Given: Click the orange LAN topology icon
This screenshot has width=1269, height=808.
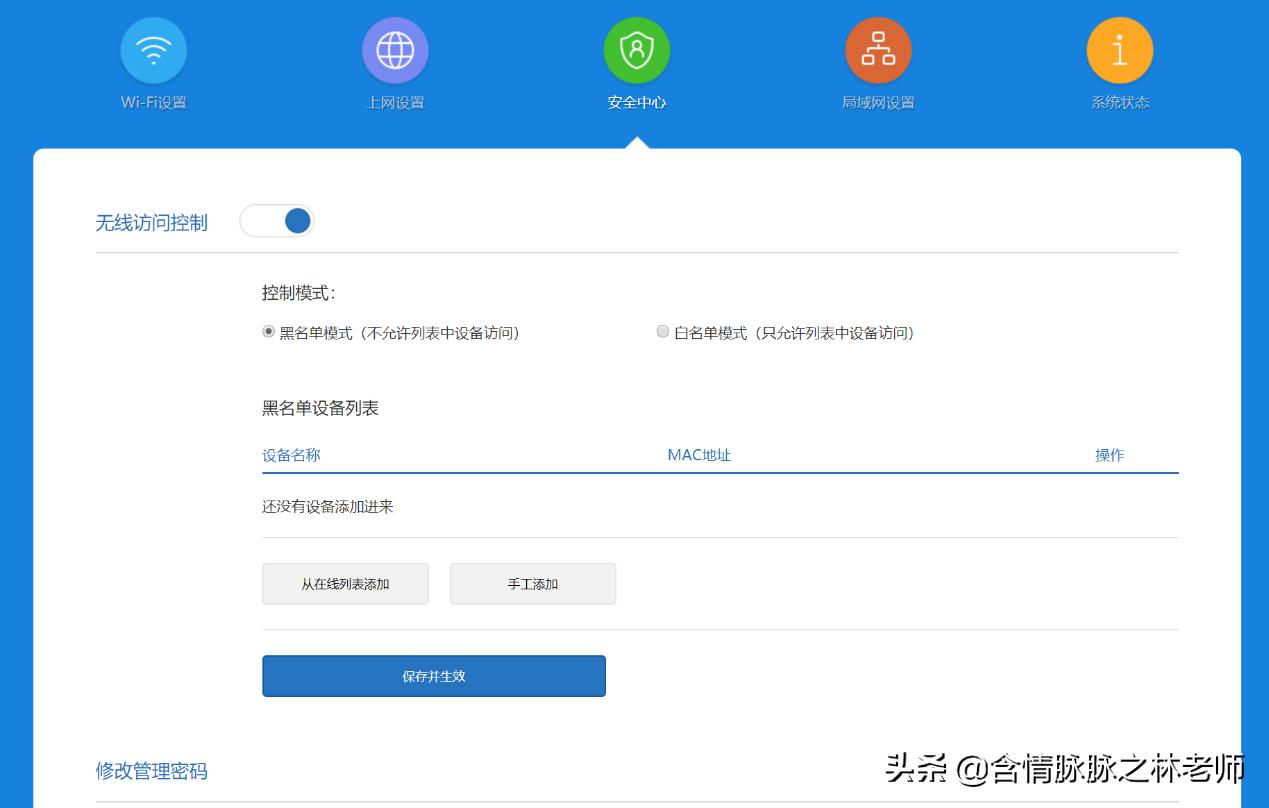Looking at the screenshot, I should pos(878,48).
